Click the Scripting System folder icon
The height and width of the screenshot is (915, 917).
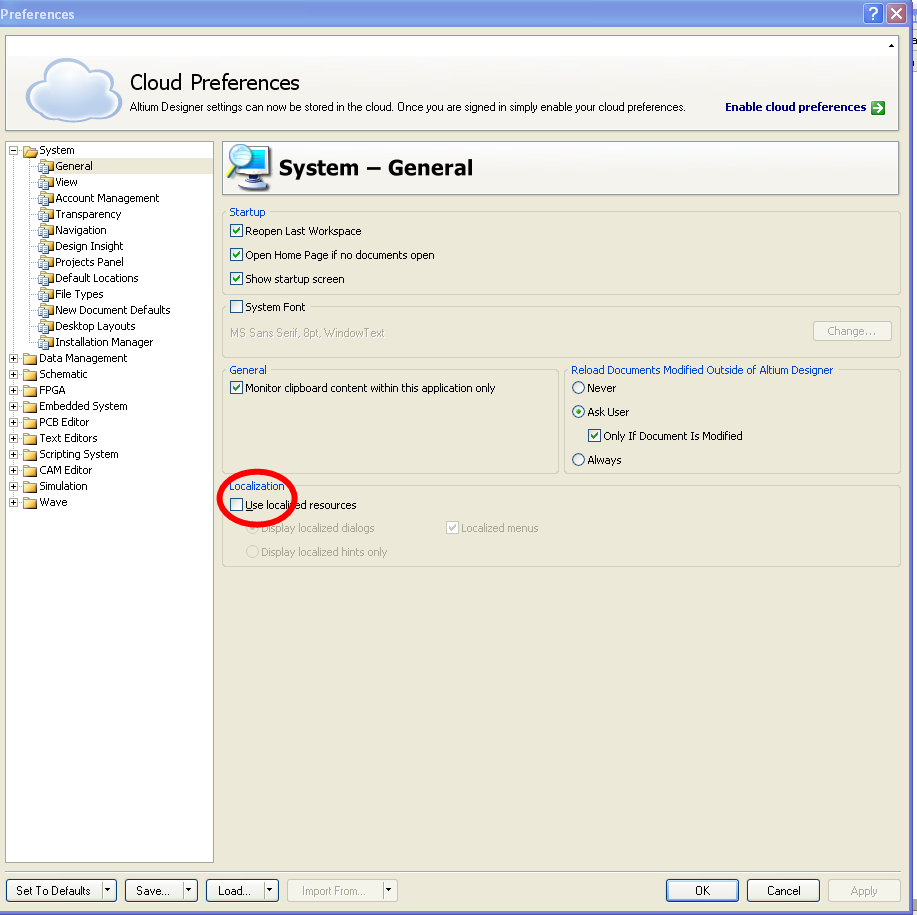pos(30,454)
